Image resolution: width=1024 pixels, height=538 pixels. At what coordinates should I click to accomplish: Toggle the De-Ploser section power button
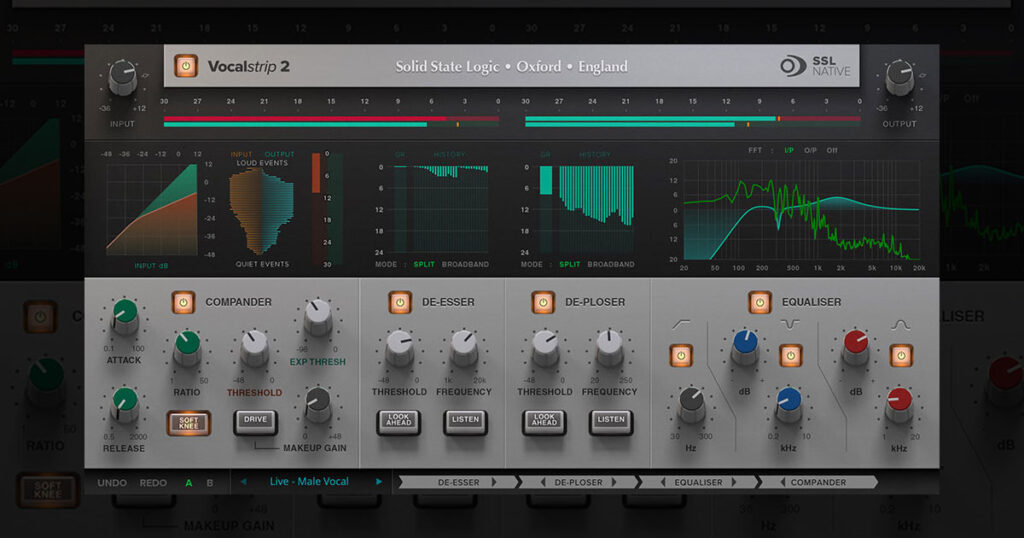point(543,302)
